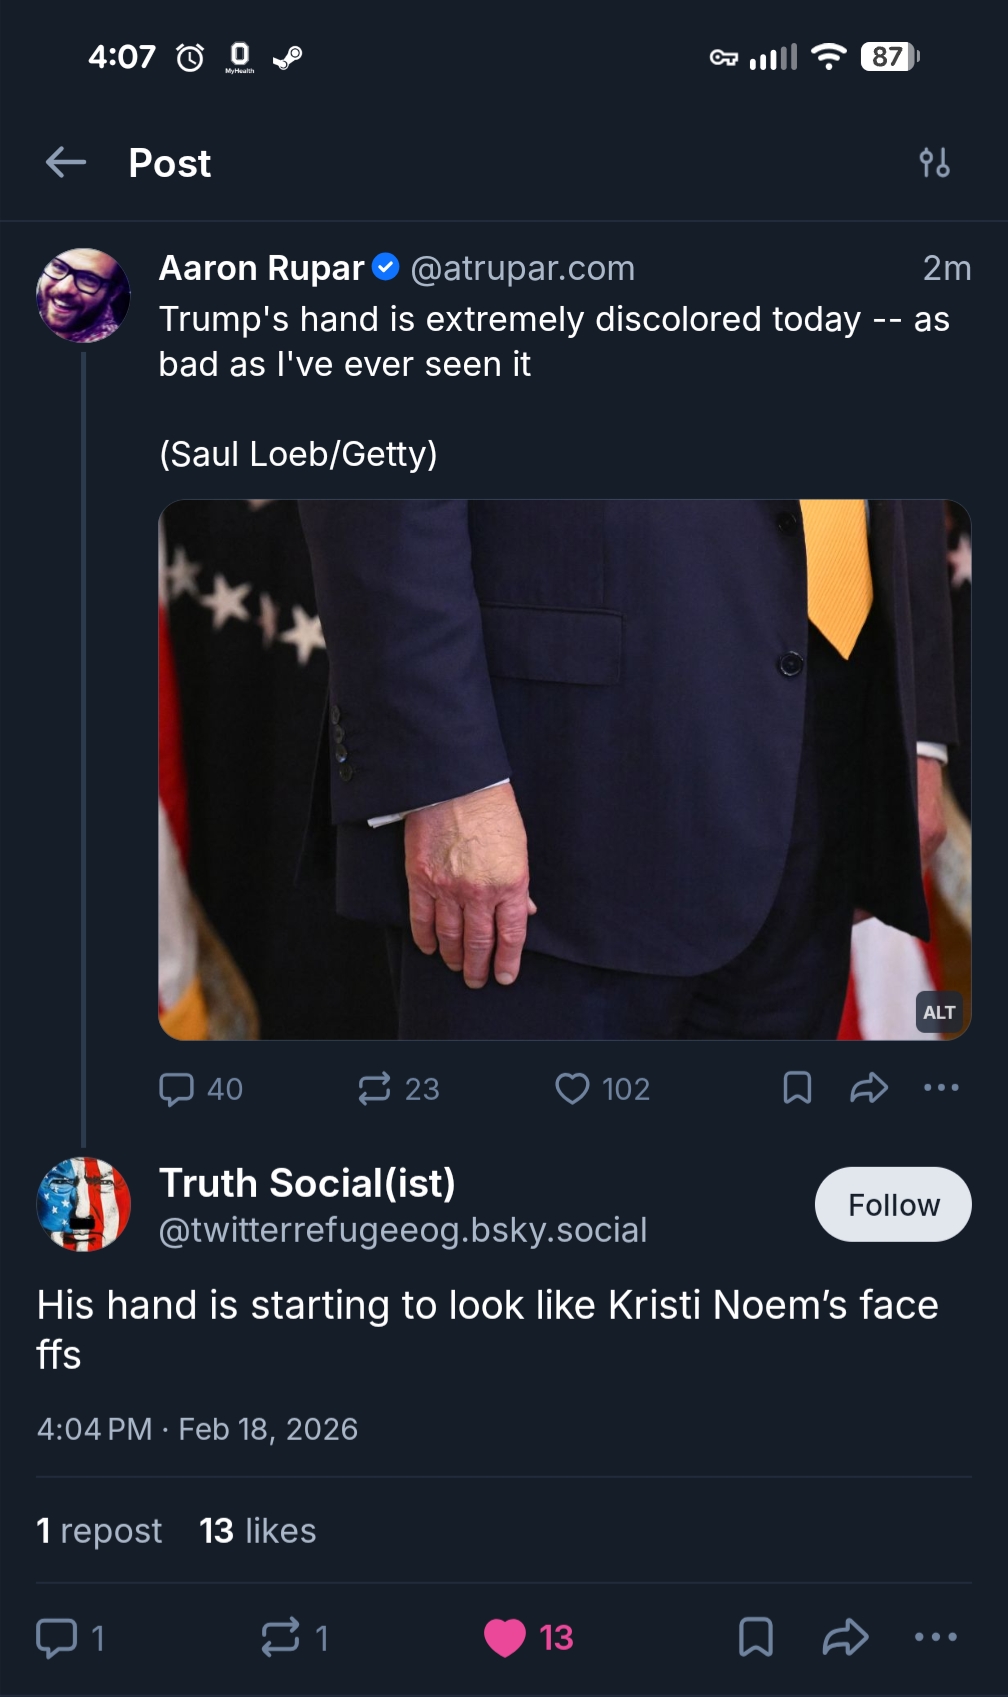The image size is (1008, 1697).
Task: Unlike the post with pink heart
Action: (x=505, y=1637)
